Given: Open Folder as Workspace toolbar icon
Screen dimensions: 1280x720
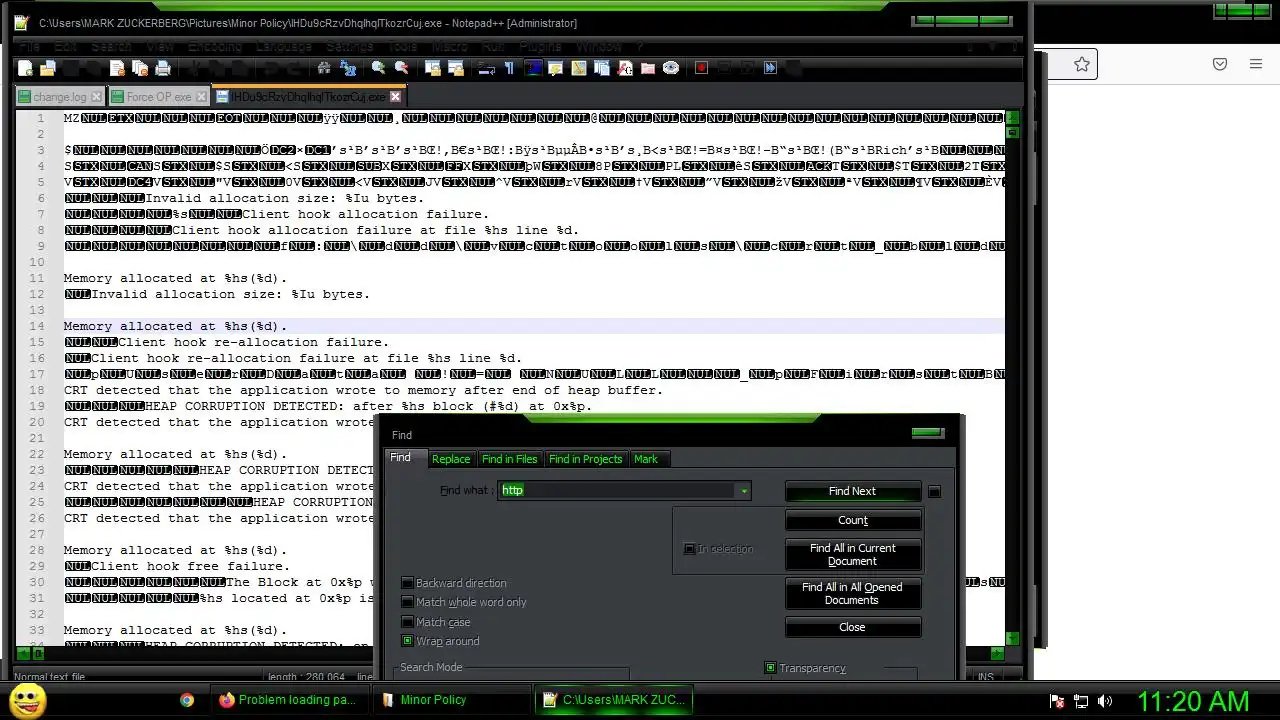Looking at the screenshot, I should 647,68.
